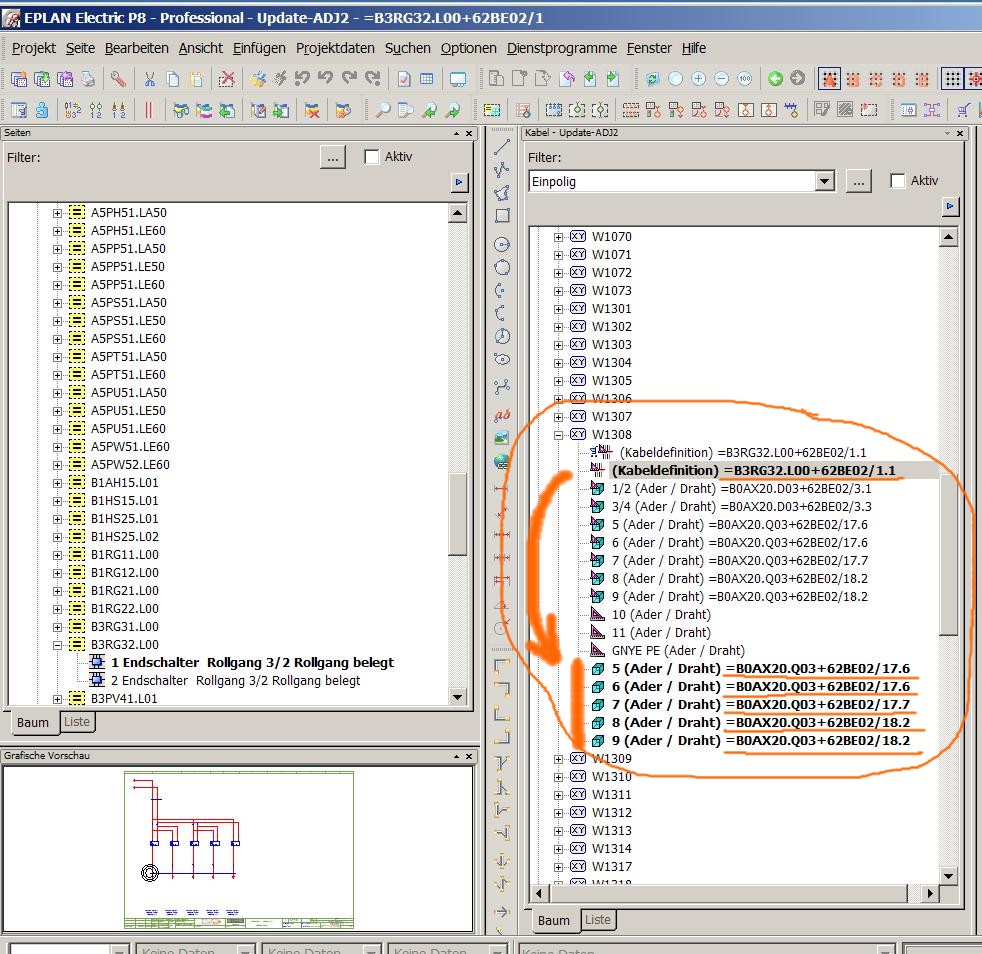Select the circle drawing tool

[502, 244]
